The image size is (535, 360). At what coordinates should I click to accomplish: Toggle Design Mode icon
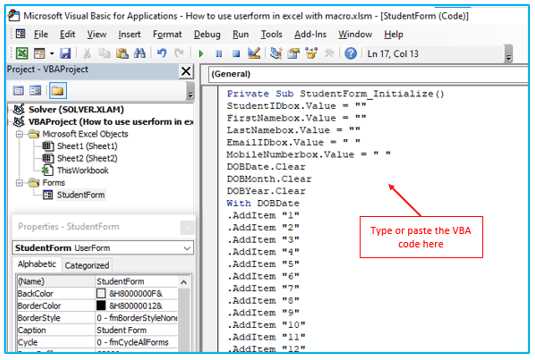pos(254,53)
